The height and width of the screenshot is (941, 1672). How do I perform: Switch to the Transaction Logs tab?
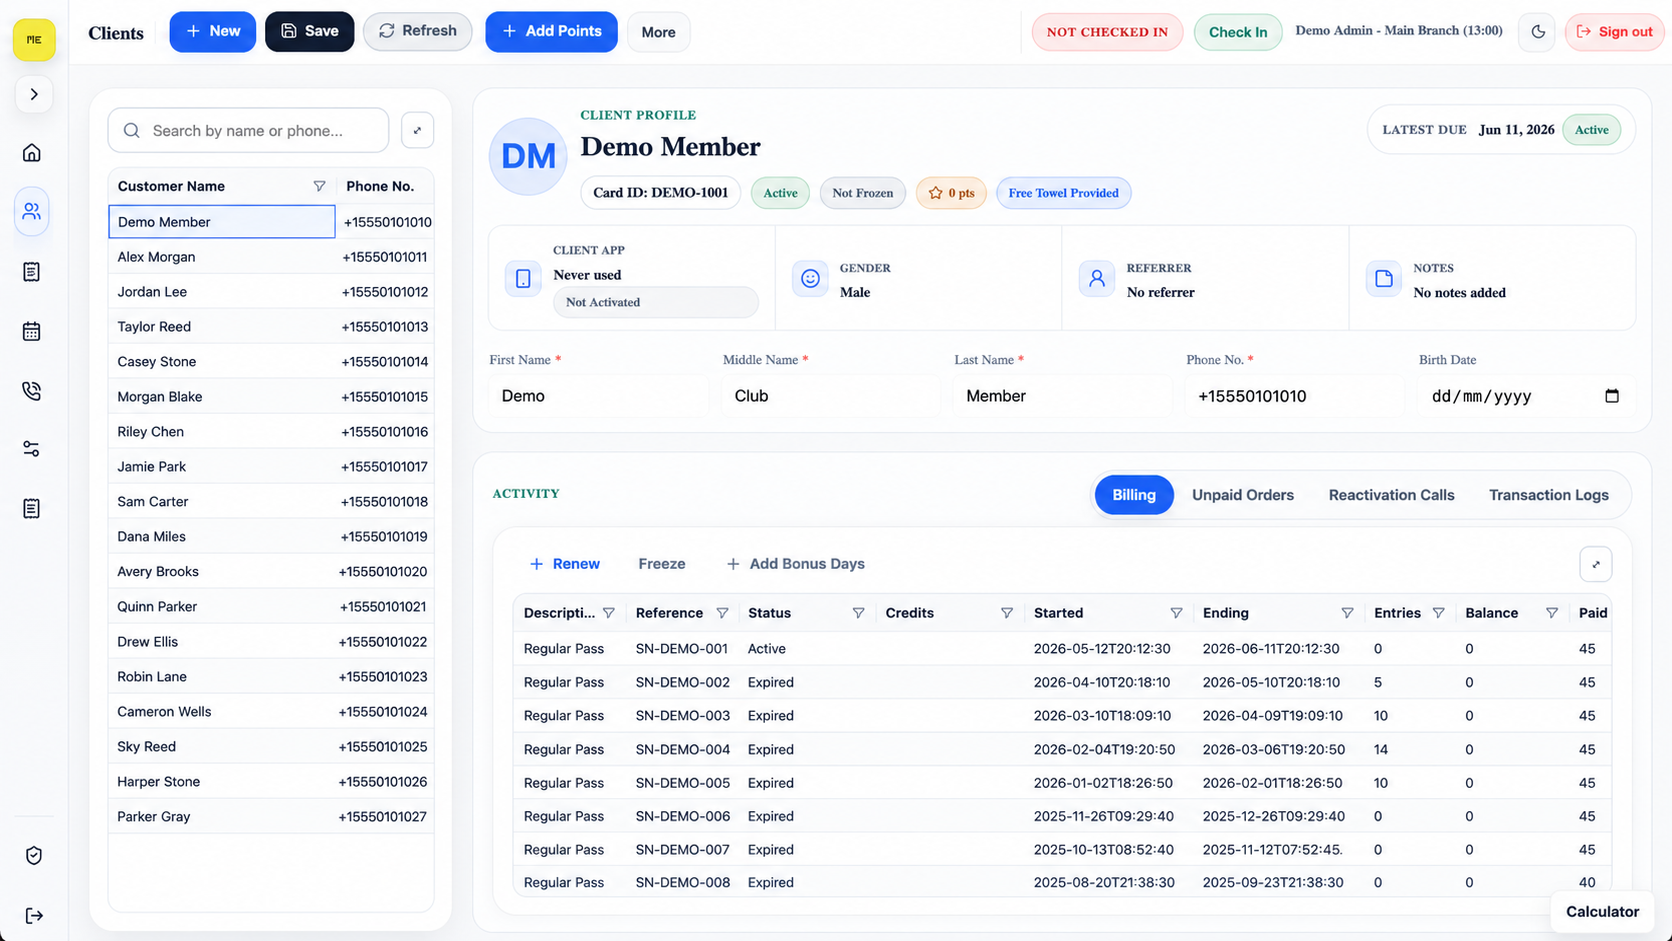[1548, 495]
